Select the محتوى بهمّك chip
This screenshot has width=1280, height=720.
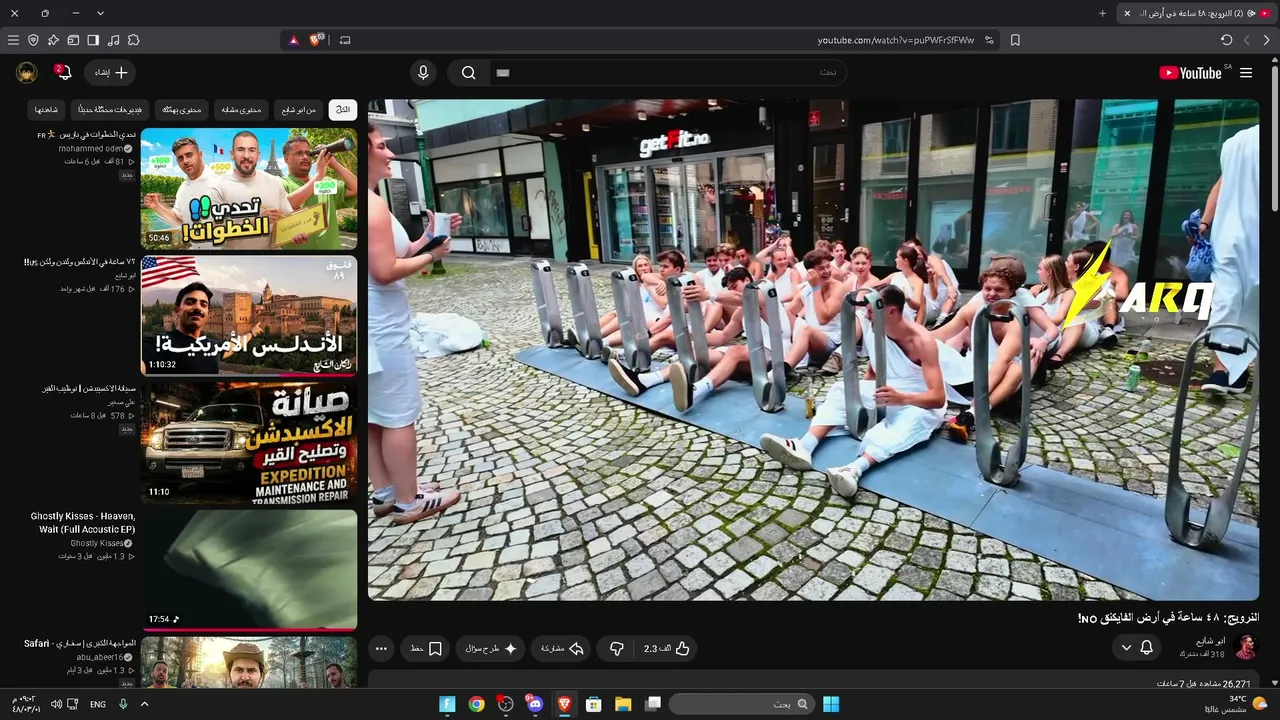[x=181, y=109]
